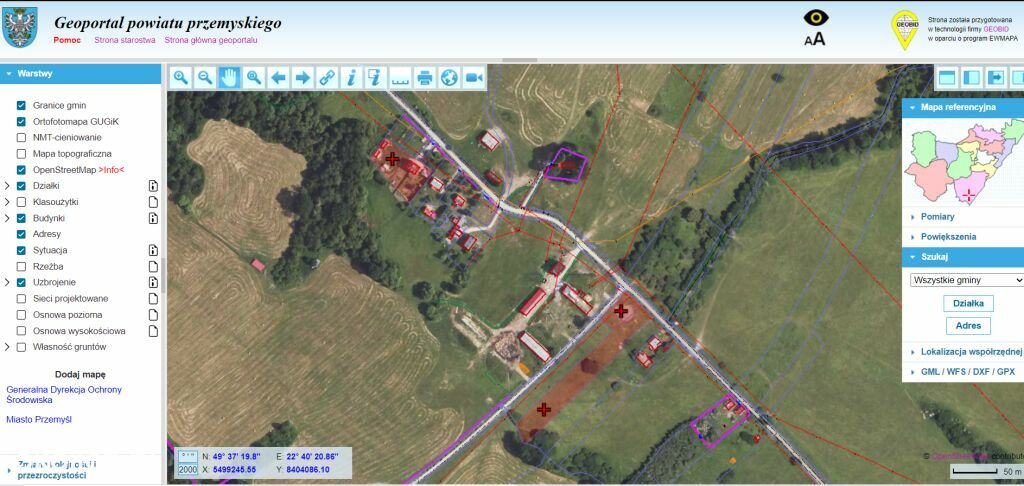Click the Działka search button
1024x486 pixels.
(x=968, y=303)
